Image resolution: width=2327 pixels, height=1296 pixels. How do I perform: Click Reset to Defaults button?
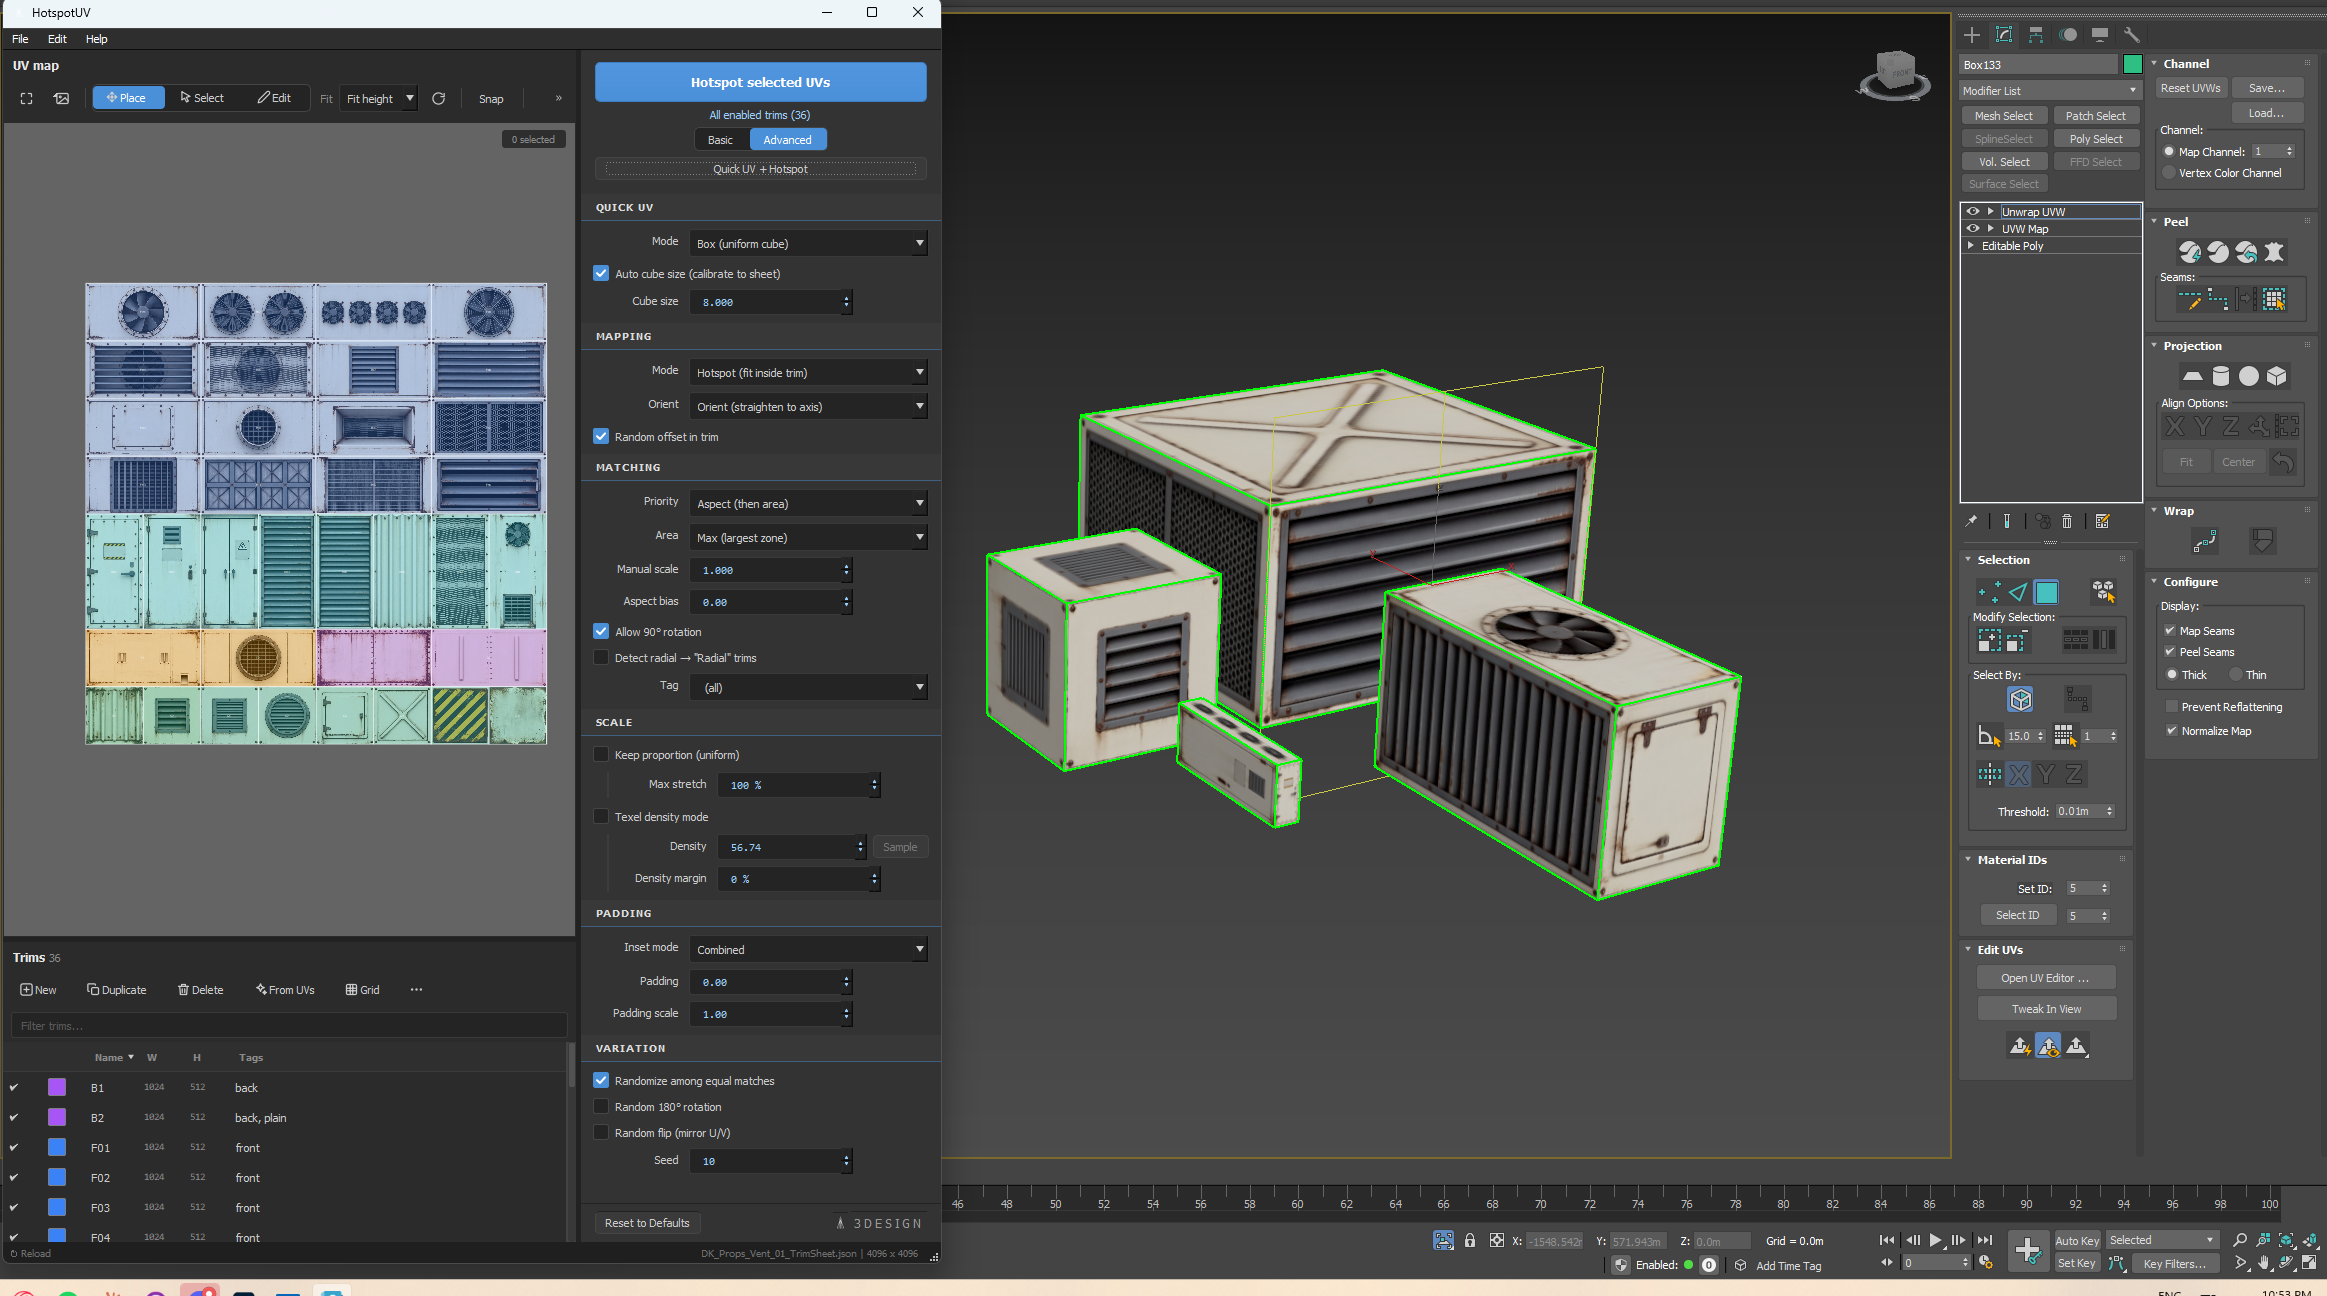647,1223
